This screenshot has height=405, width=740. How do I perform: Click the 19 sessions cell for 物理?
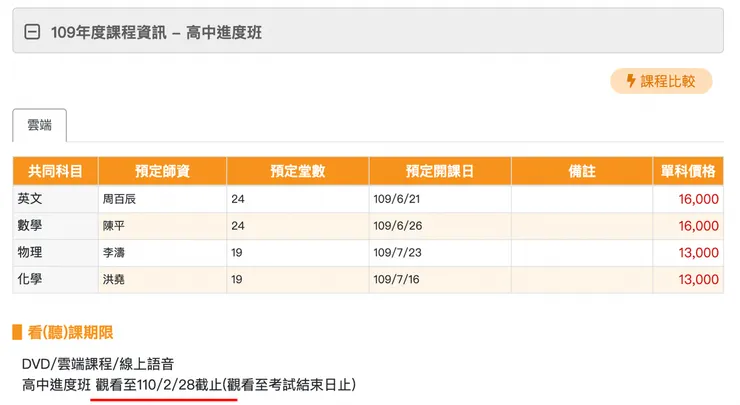pyautogui.click(x=298, y=253)
